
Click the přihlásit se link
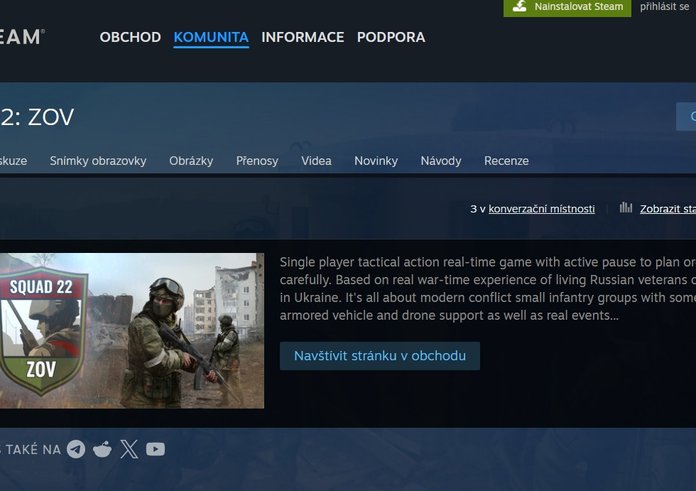point(664,7)
